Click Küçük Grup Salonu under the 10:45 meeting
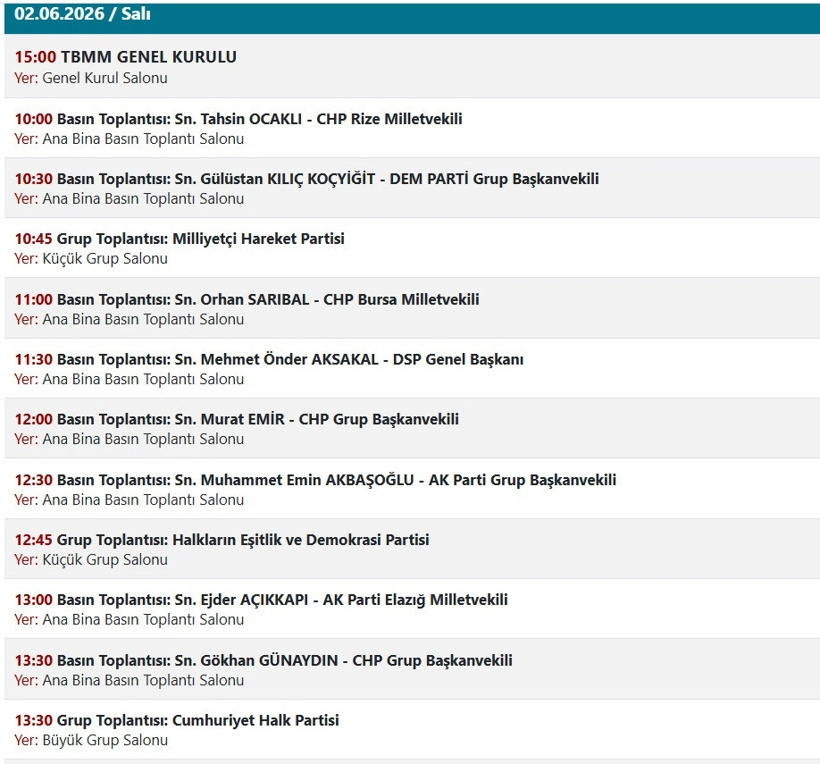 [x=105, y=259]
